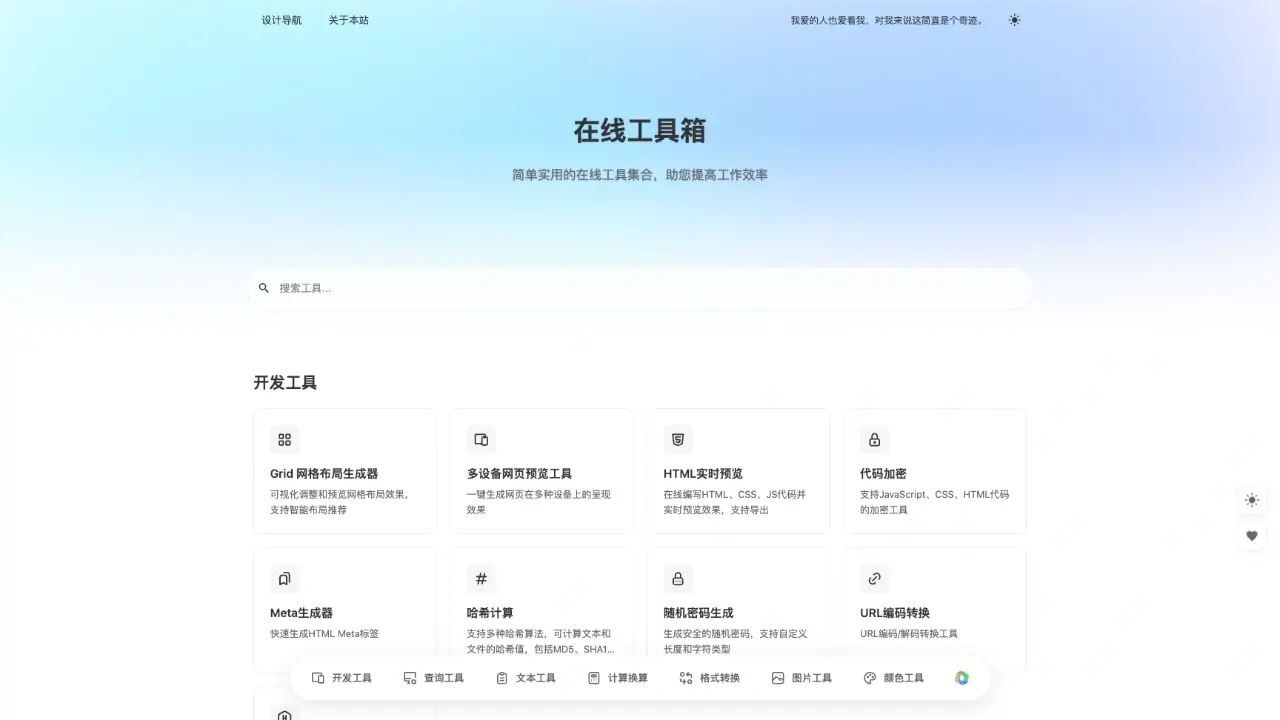Image resolution: width=1280 pixels, height=720 pixels.
Task: Open 关于本站 from the top navigation
Action: coord(348,20)
